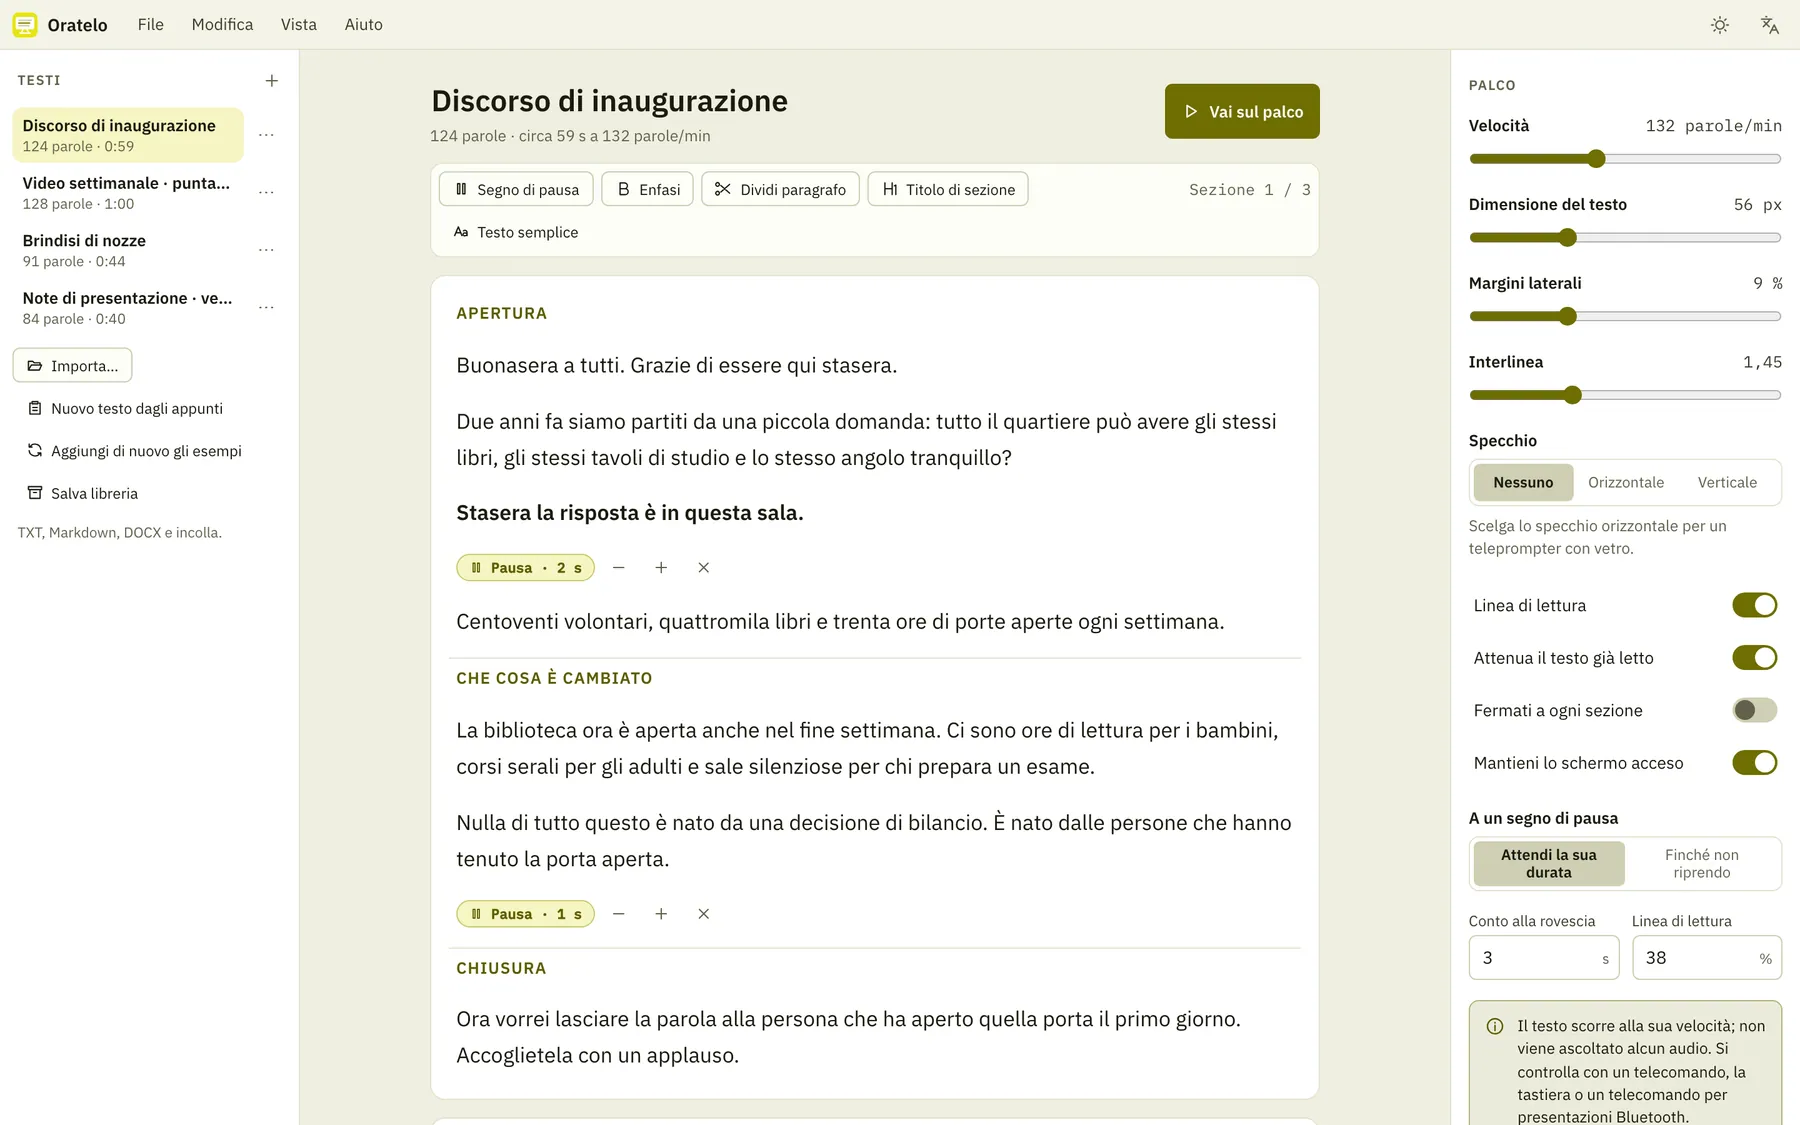Click Dividi paragrafo scissors tool
This screenshot has width=1800, height=1125.
pos(780,189)
